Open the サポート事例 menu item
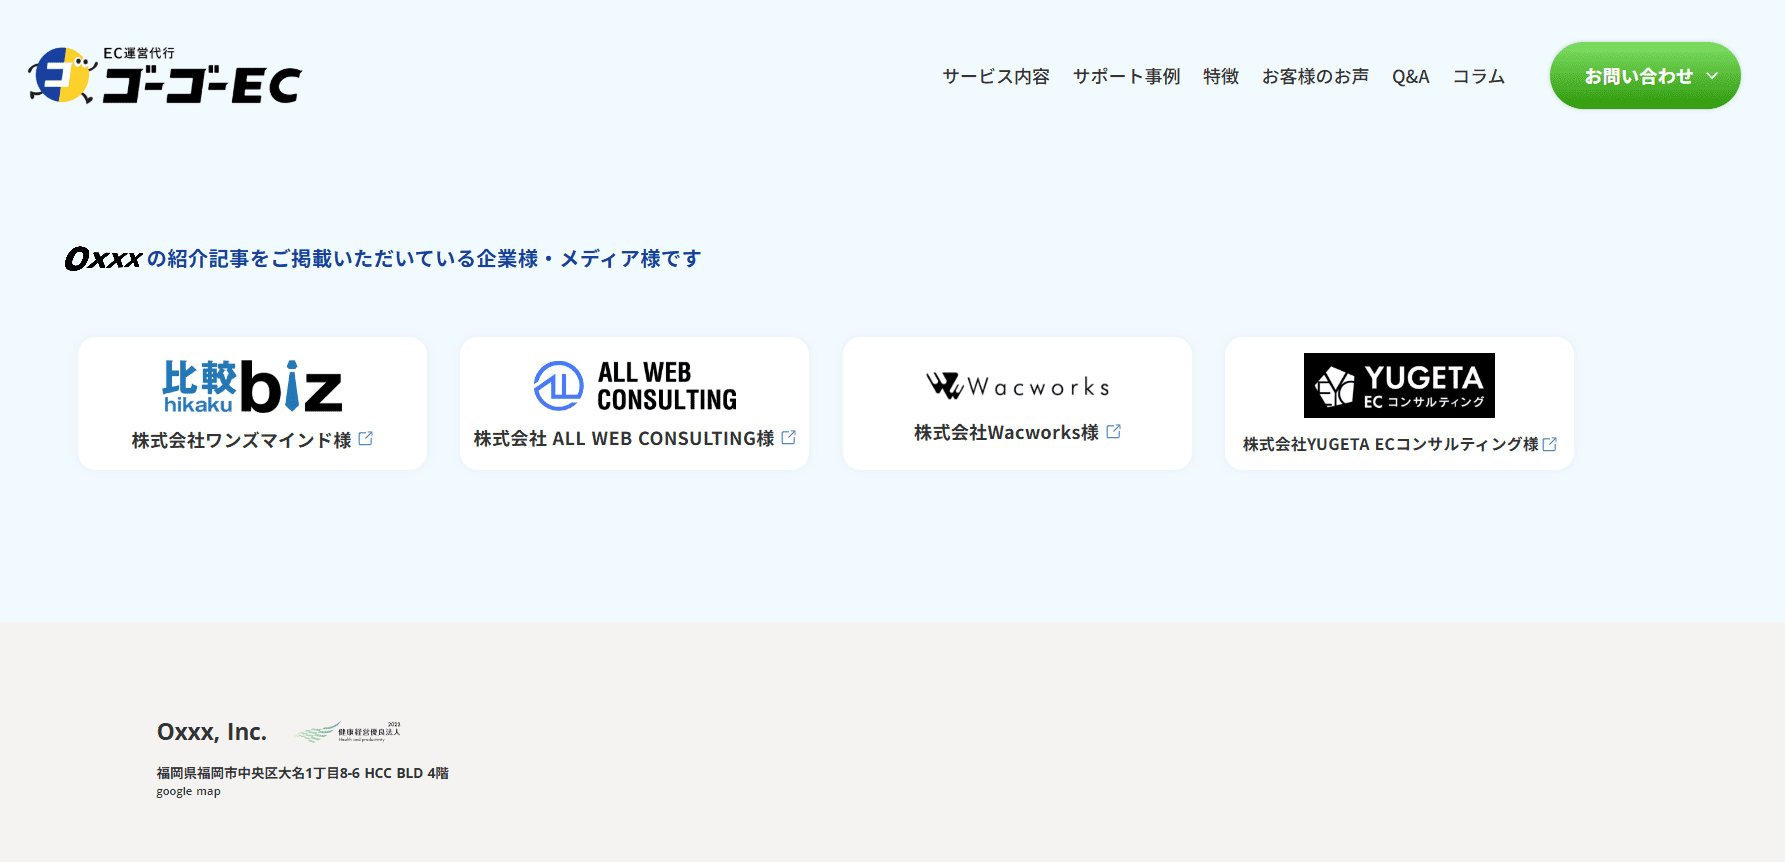This screenshot has height=862, width=1785. 1126,76
